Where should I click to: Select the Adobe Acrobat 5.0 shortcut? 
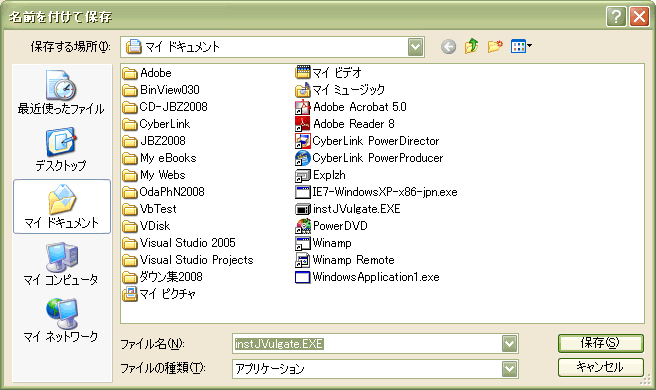coord(351,107)
